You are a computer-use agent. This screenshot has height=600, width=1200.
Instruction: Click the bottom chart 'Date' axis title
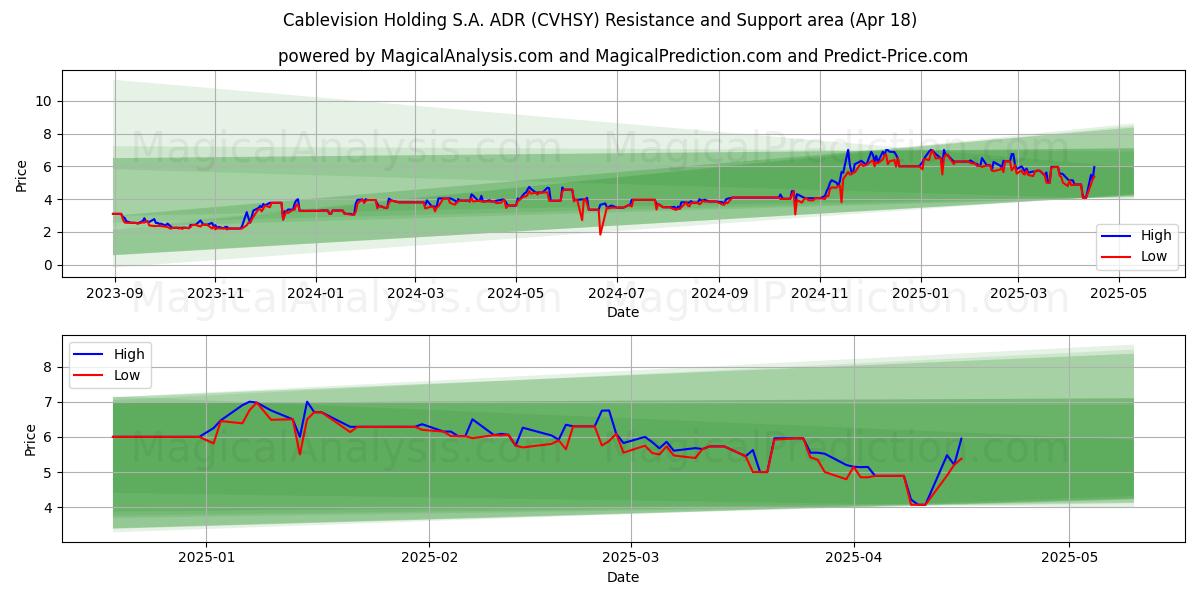[x=623, y=577]
